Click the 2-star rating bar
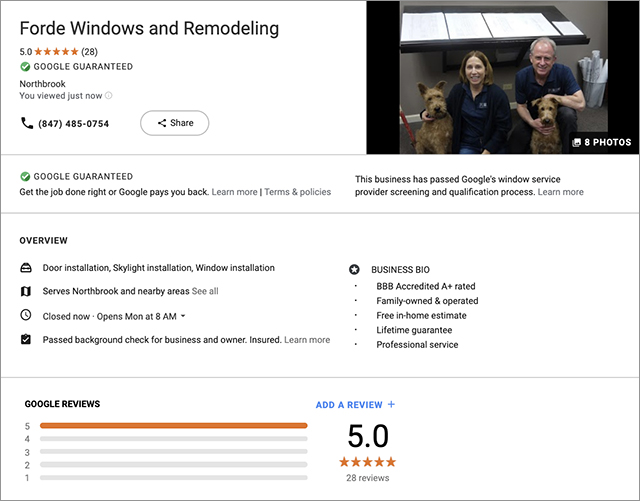640x501 pixels. coord(173,465)
